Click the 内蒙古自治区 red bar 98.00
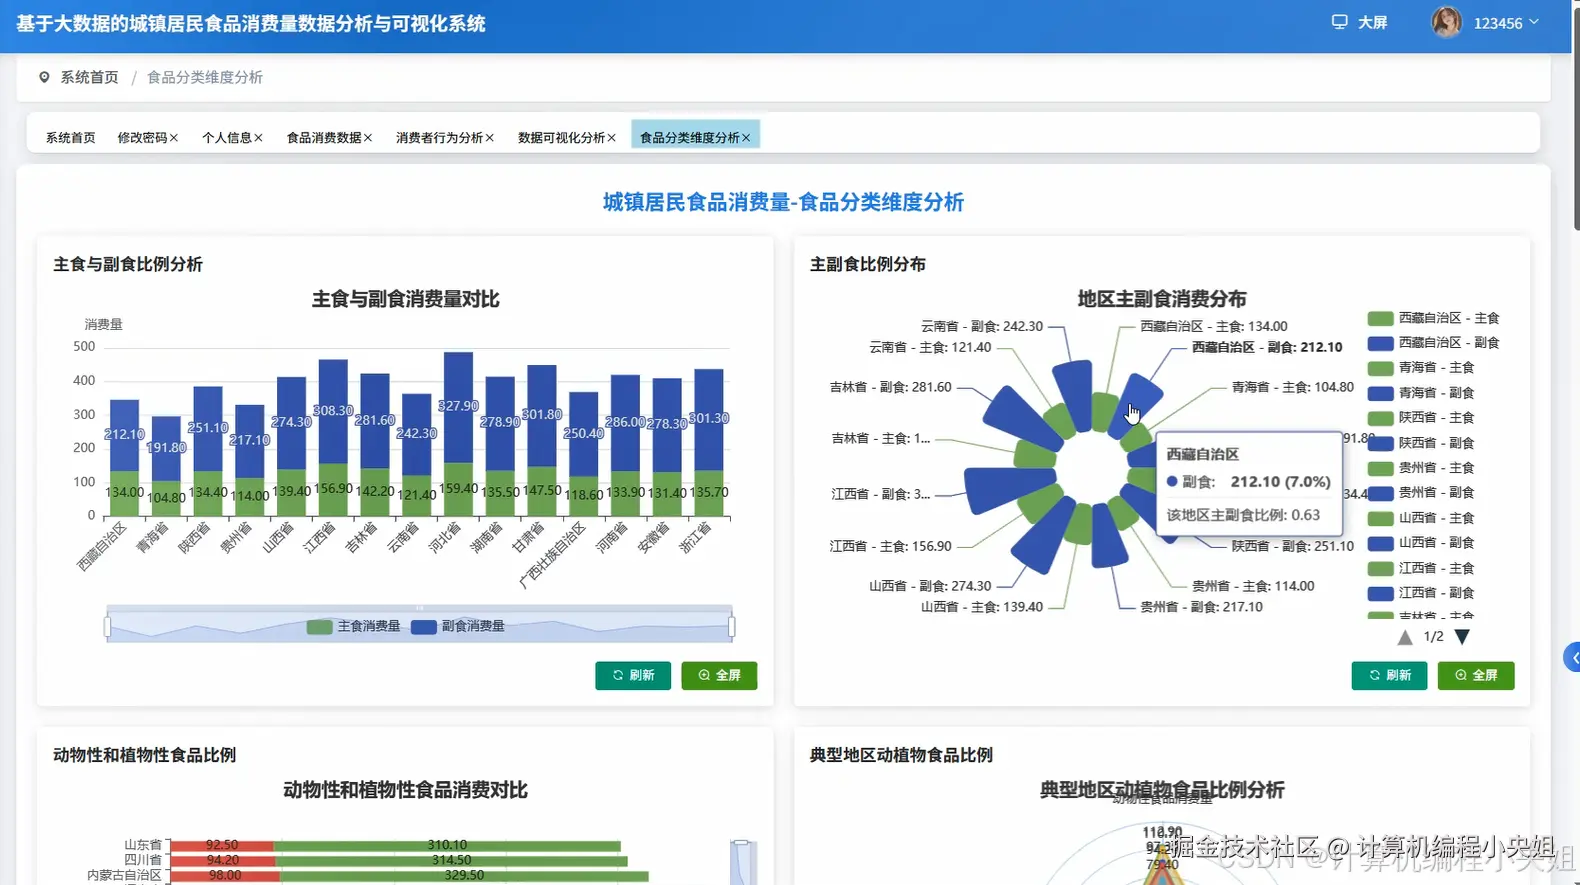The width and height of the screenshot is (1580, 885). (x=225, y=875)
